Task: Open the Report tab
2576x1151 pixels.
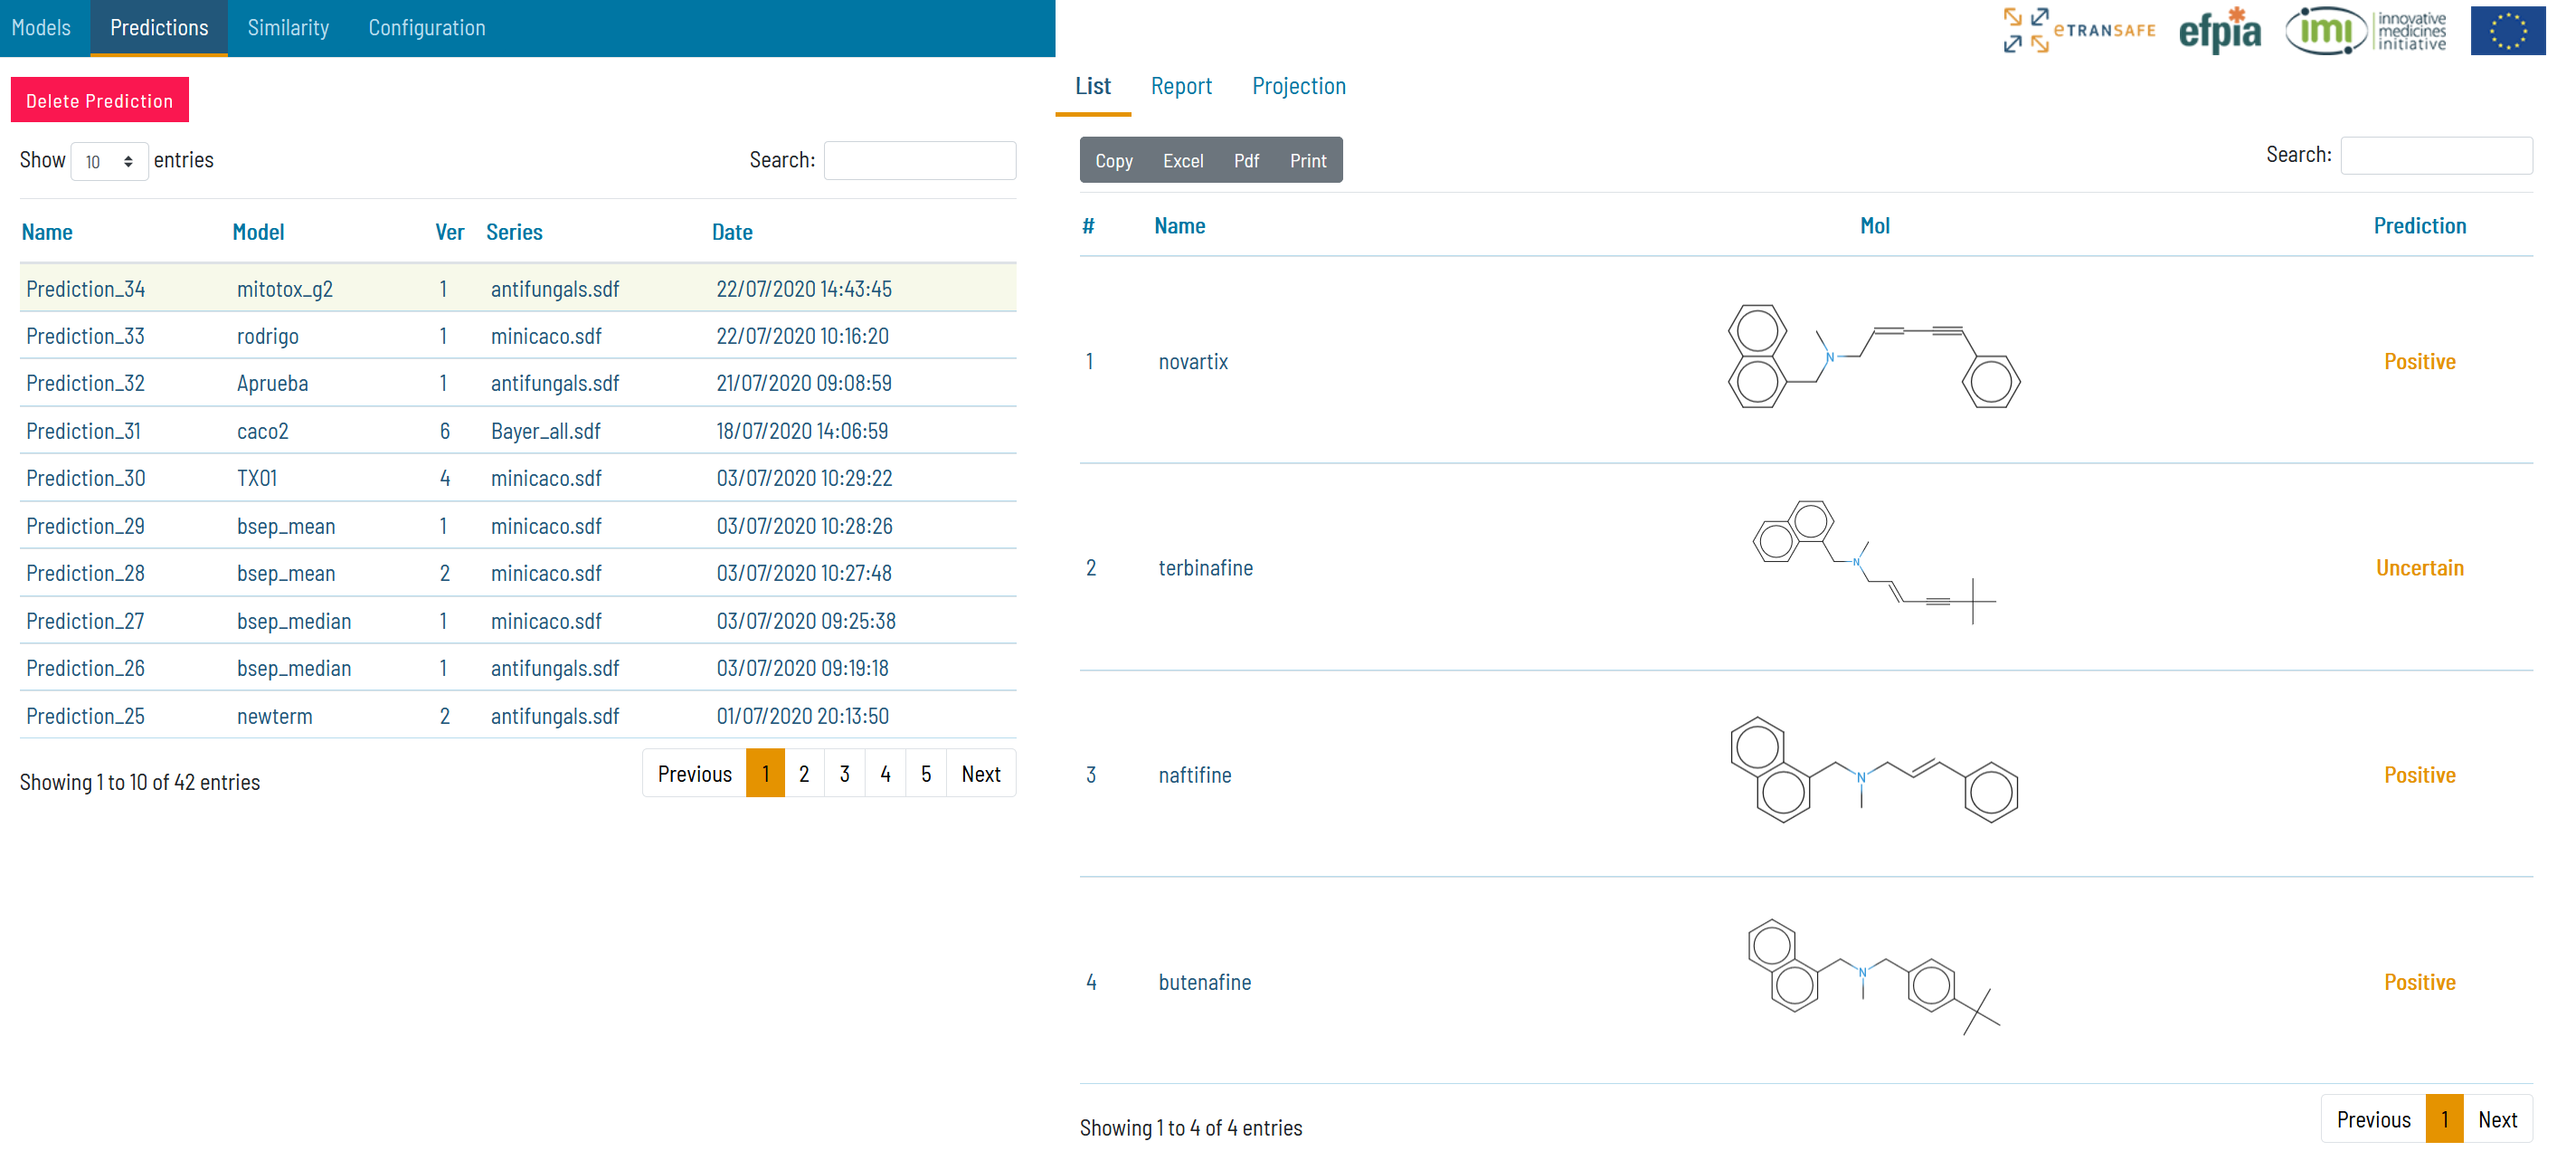Action: 1180,86
